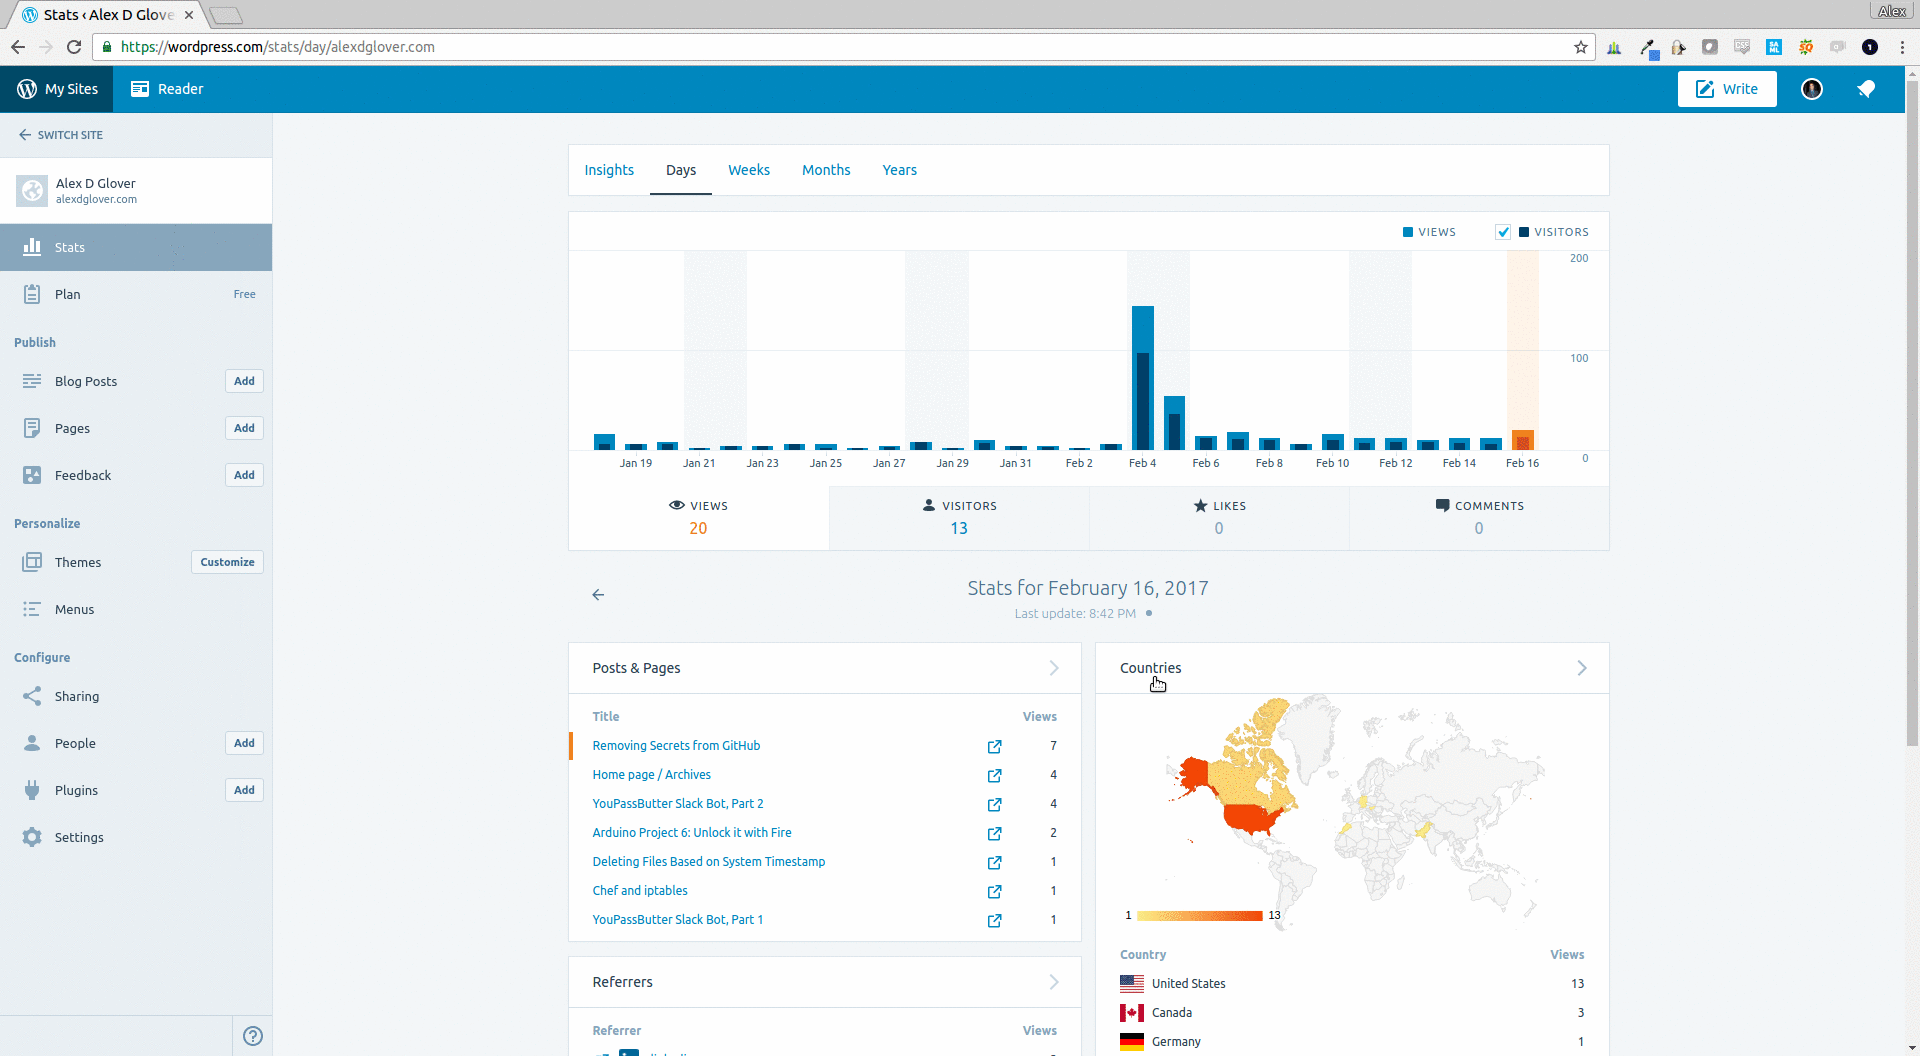Click the Blog Posts icon in sidebar

pyautogui.click(x=32, y=381)
